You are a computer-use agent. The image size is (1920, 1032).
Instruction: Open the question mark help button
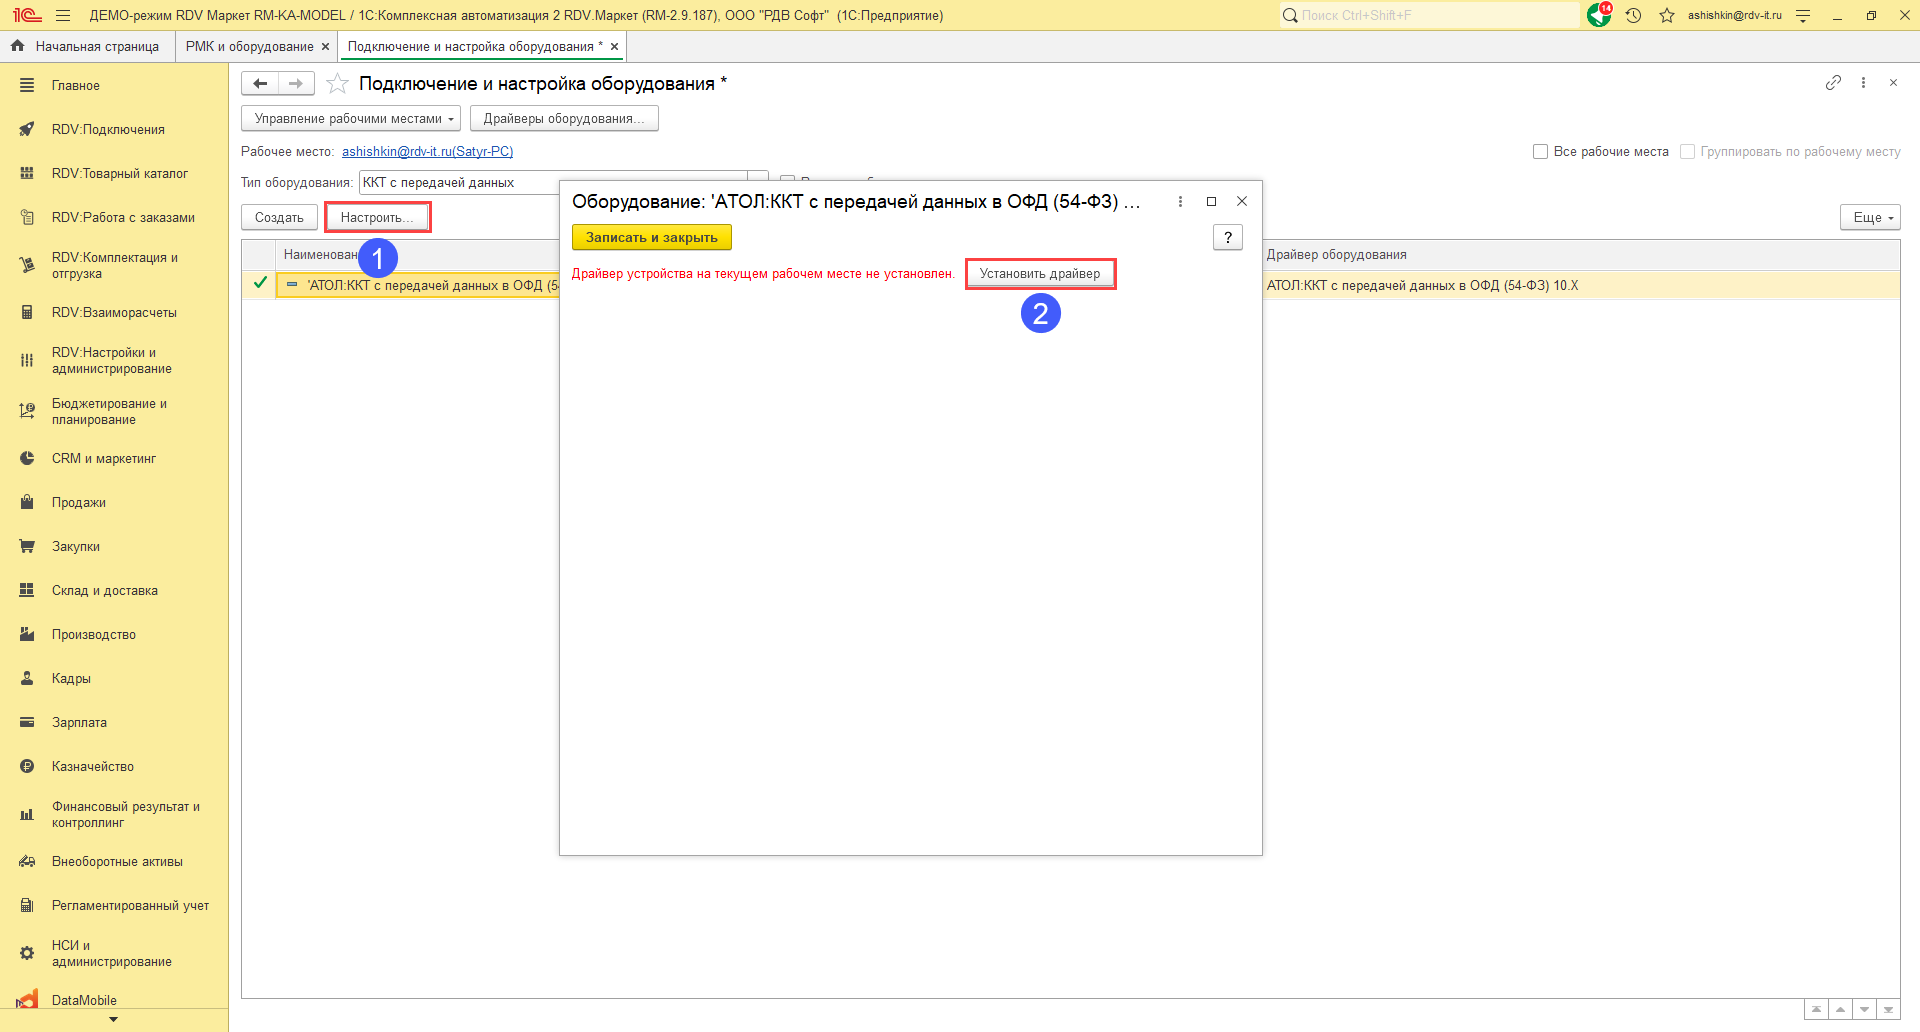click(x=1227, y=238)
